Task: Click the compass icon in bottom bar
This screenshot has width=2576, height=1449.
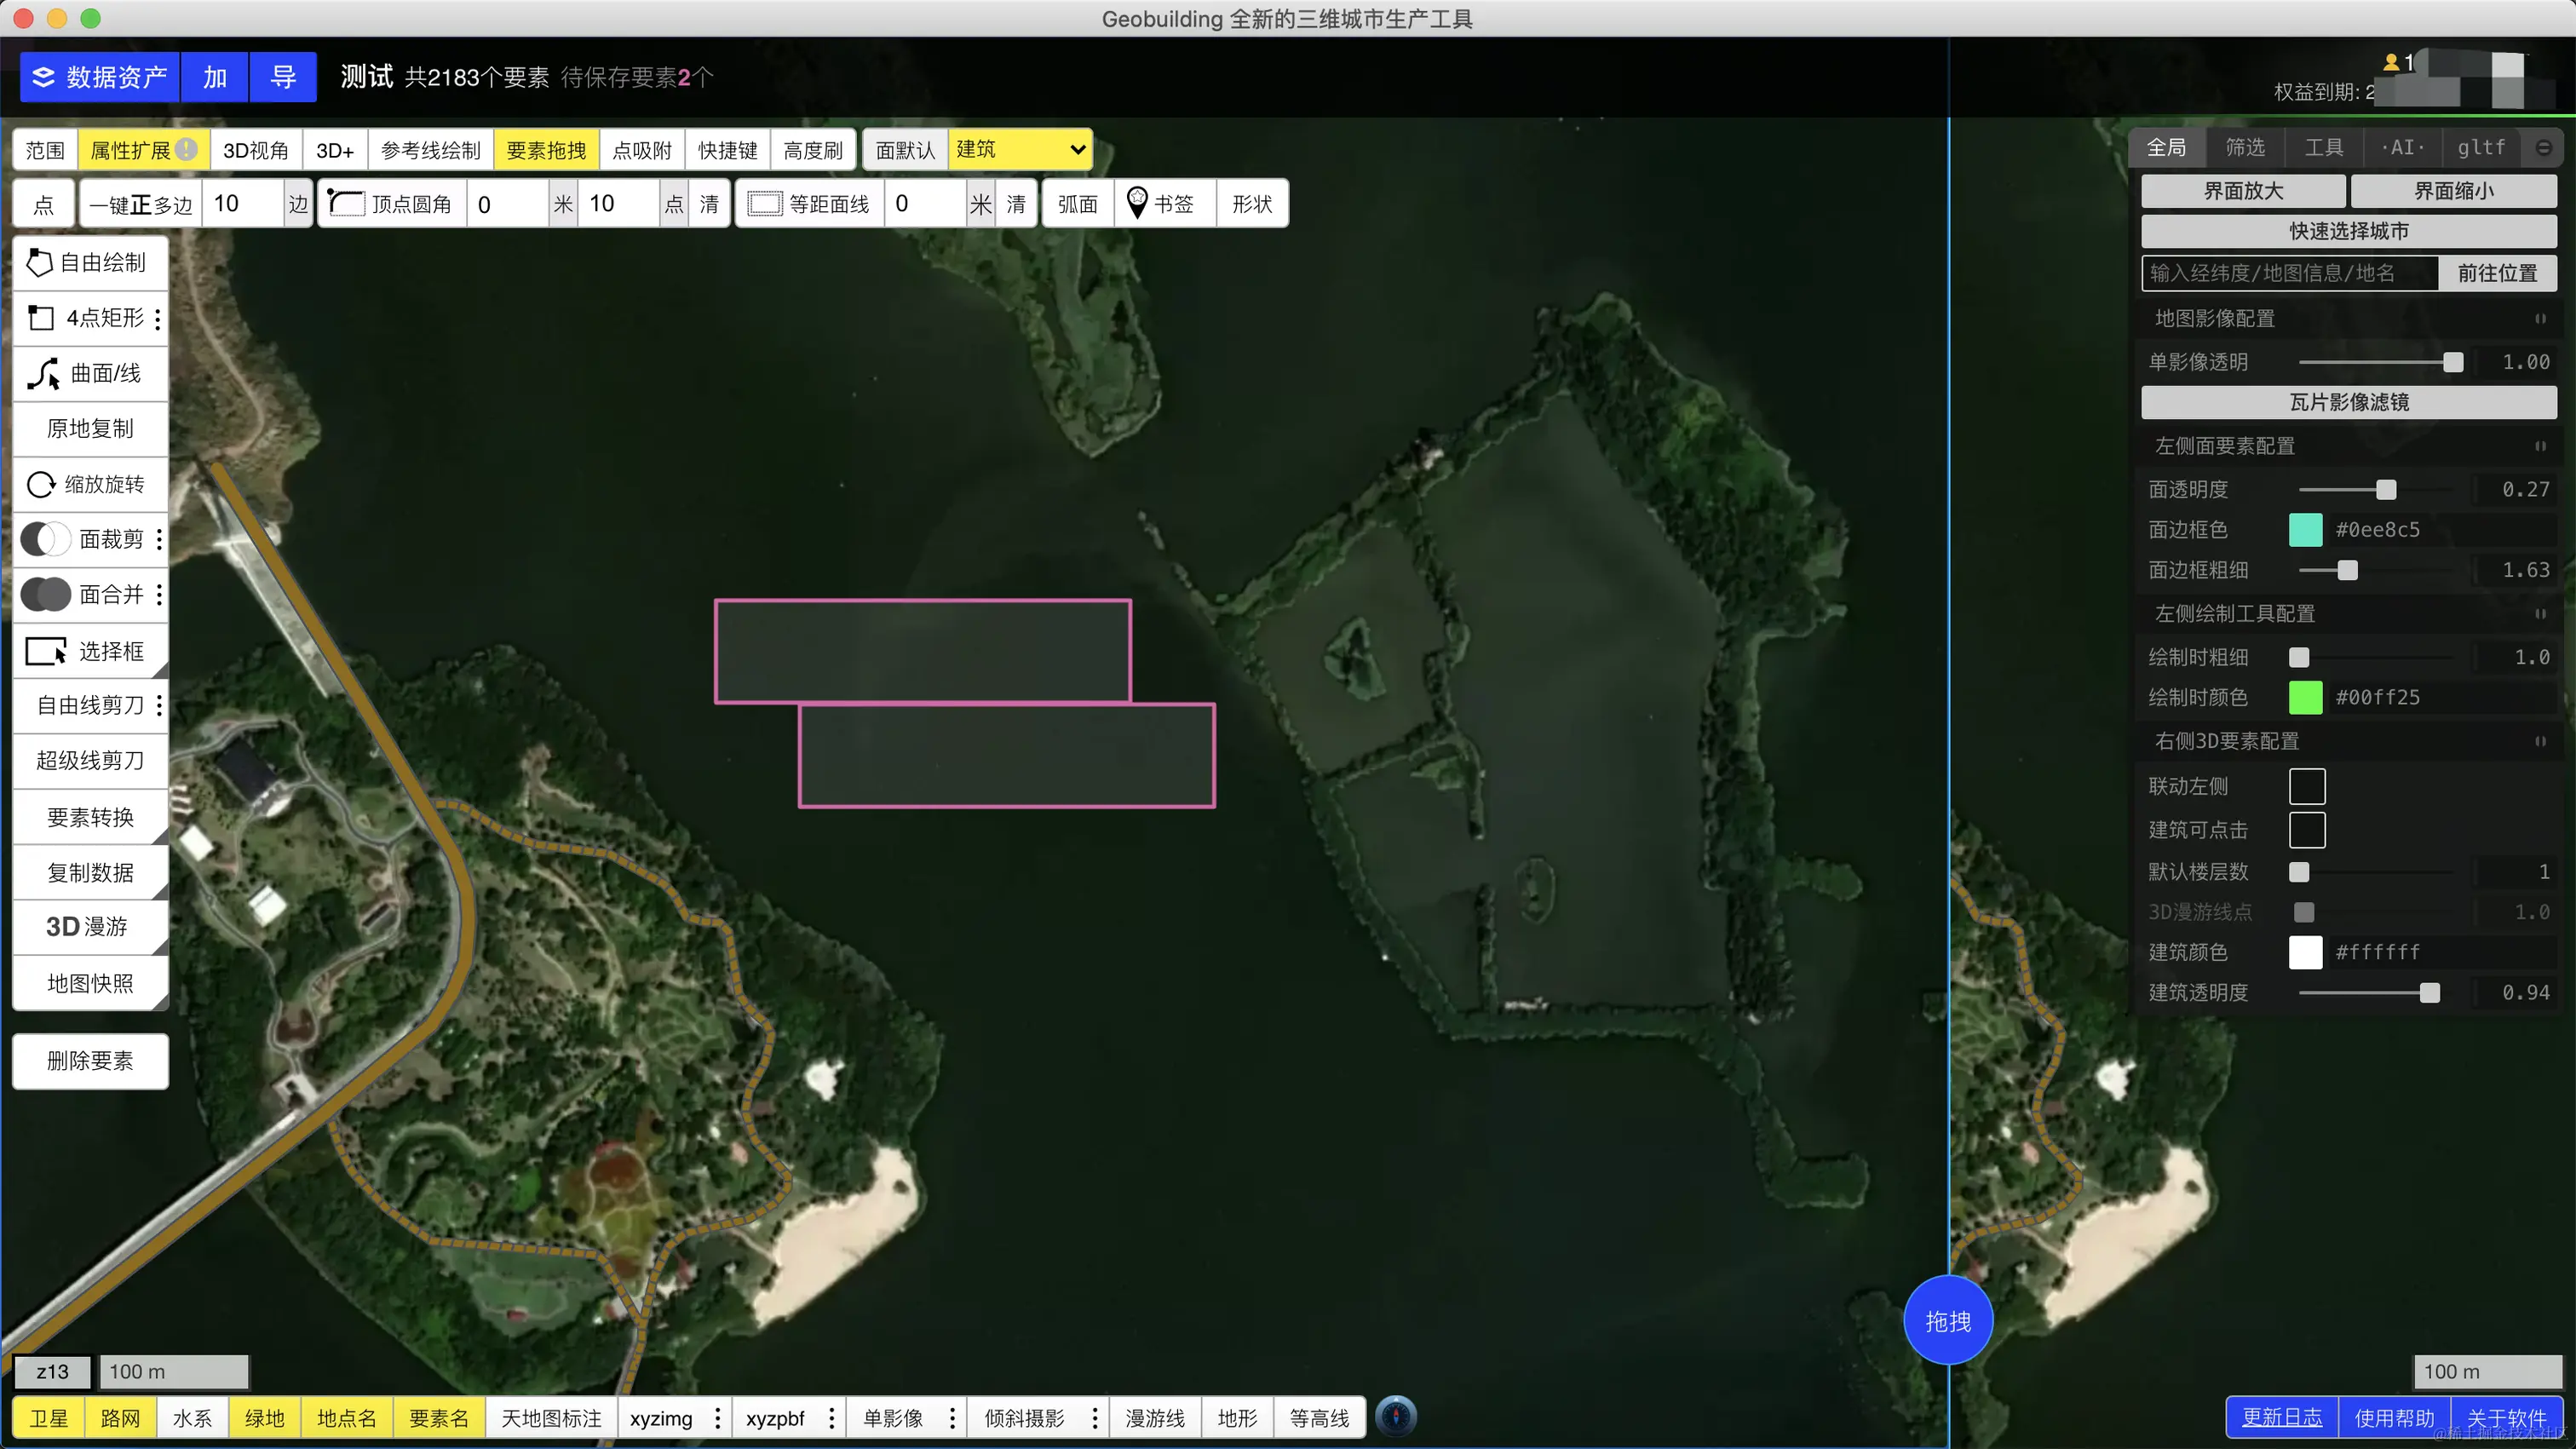Action: pos(1396,1417)
